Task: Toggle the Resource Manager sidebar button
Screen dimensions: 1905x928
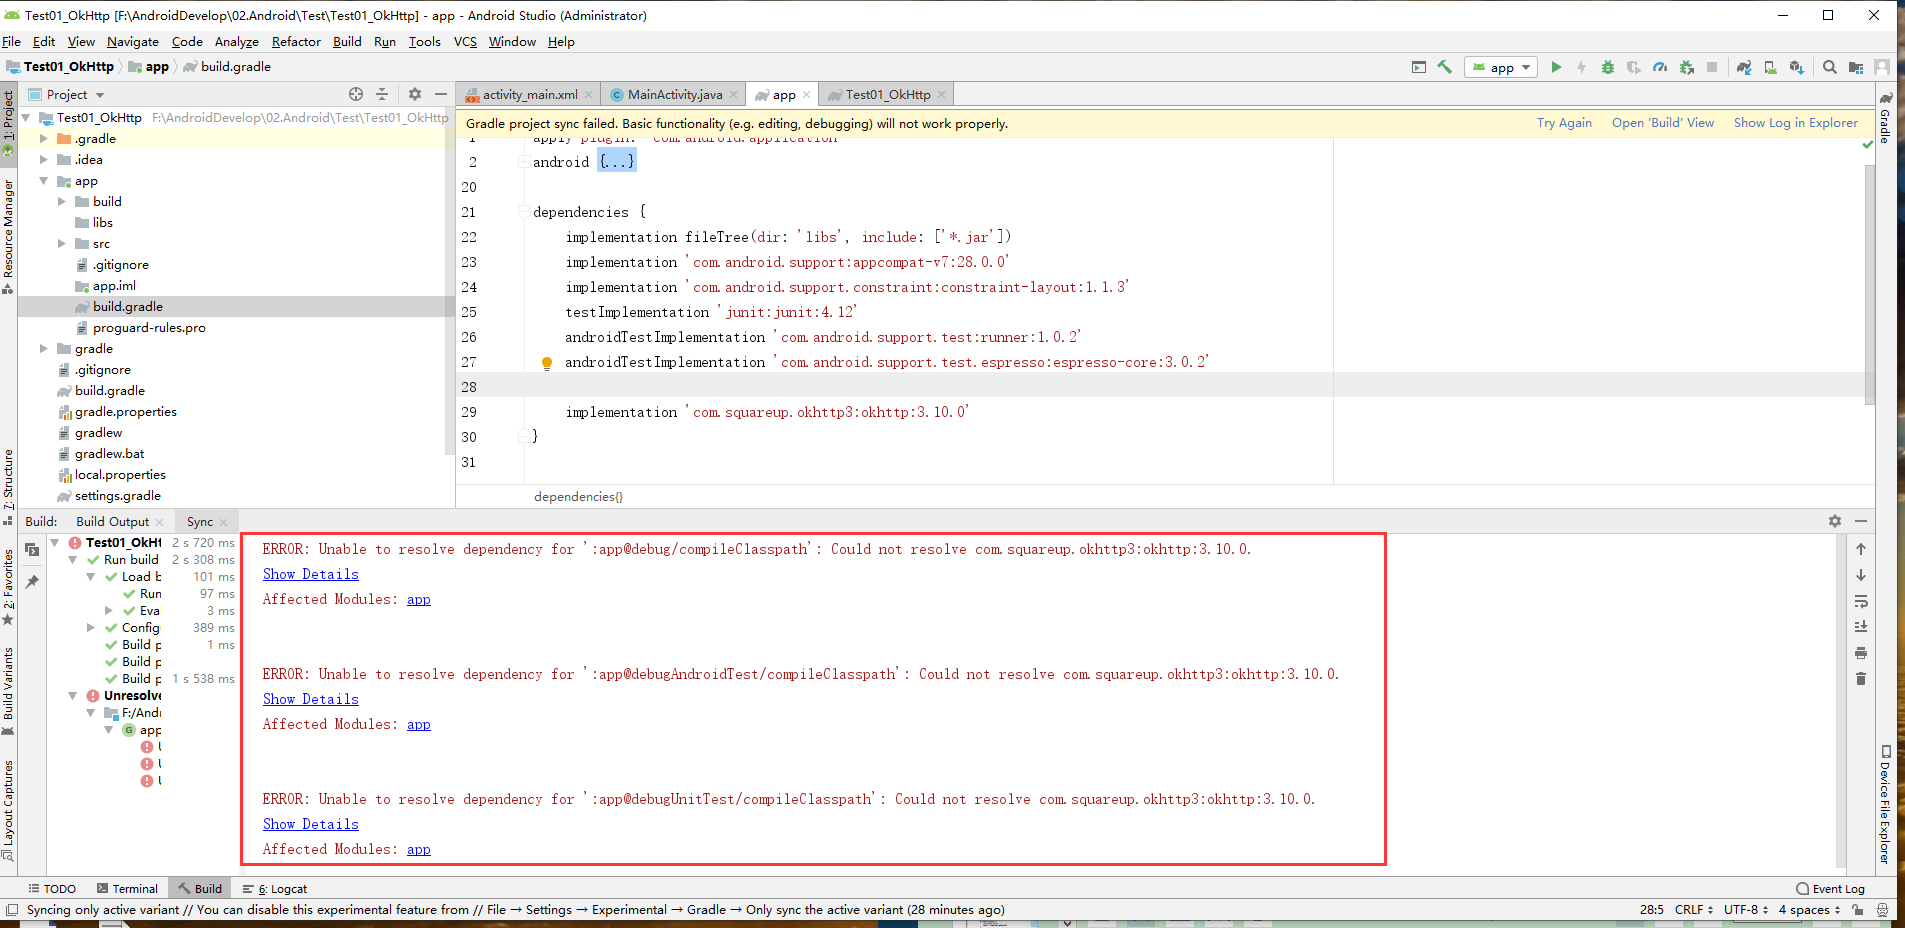Action: point(8,236)
